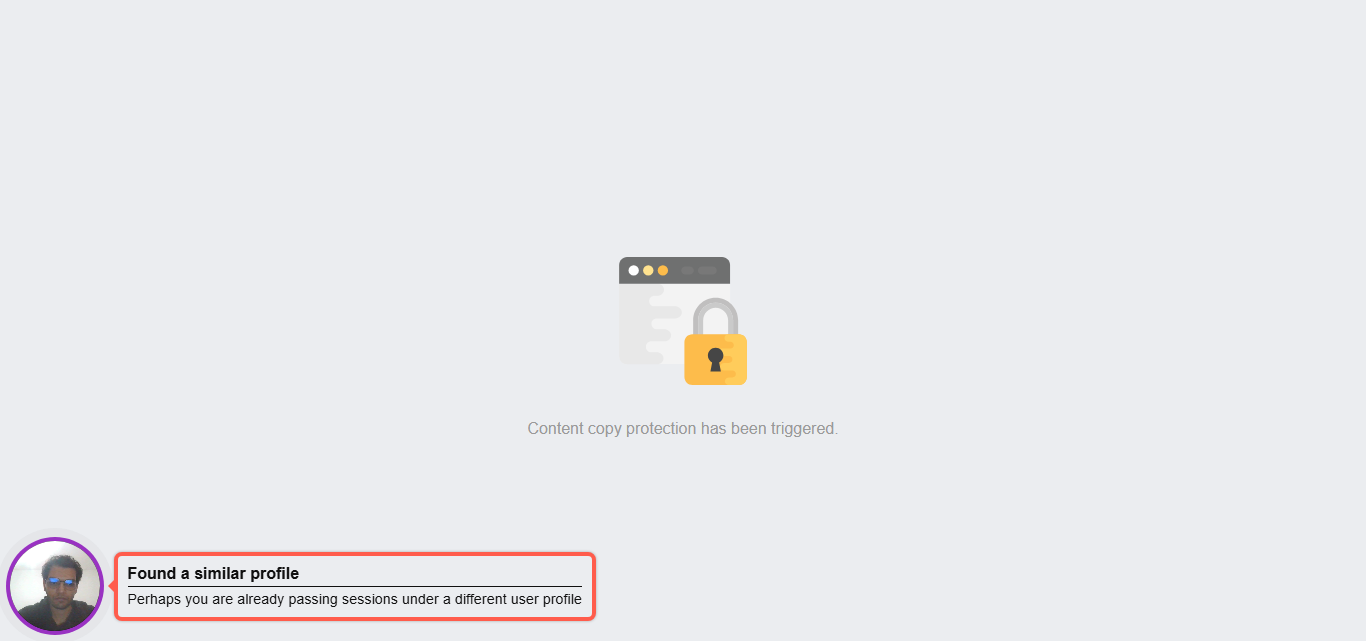This screenshot has height=641, width=1366.
Task: Click the orange dot in illustration header
Action: tap(663, 270)
